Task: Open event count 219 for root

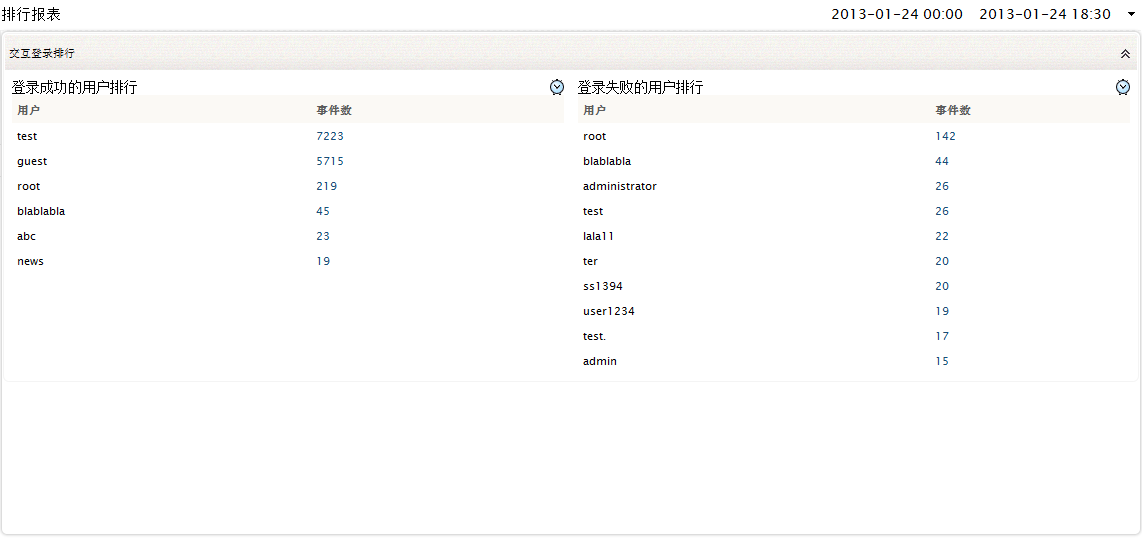Action: pos(326,186)
